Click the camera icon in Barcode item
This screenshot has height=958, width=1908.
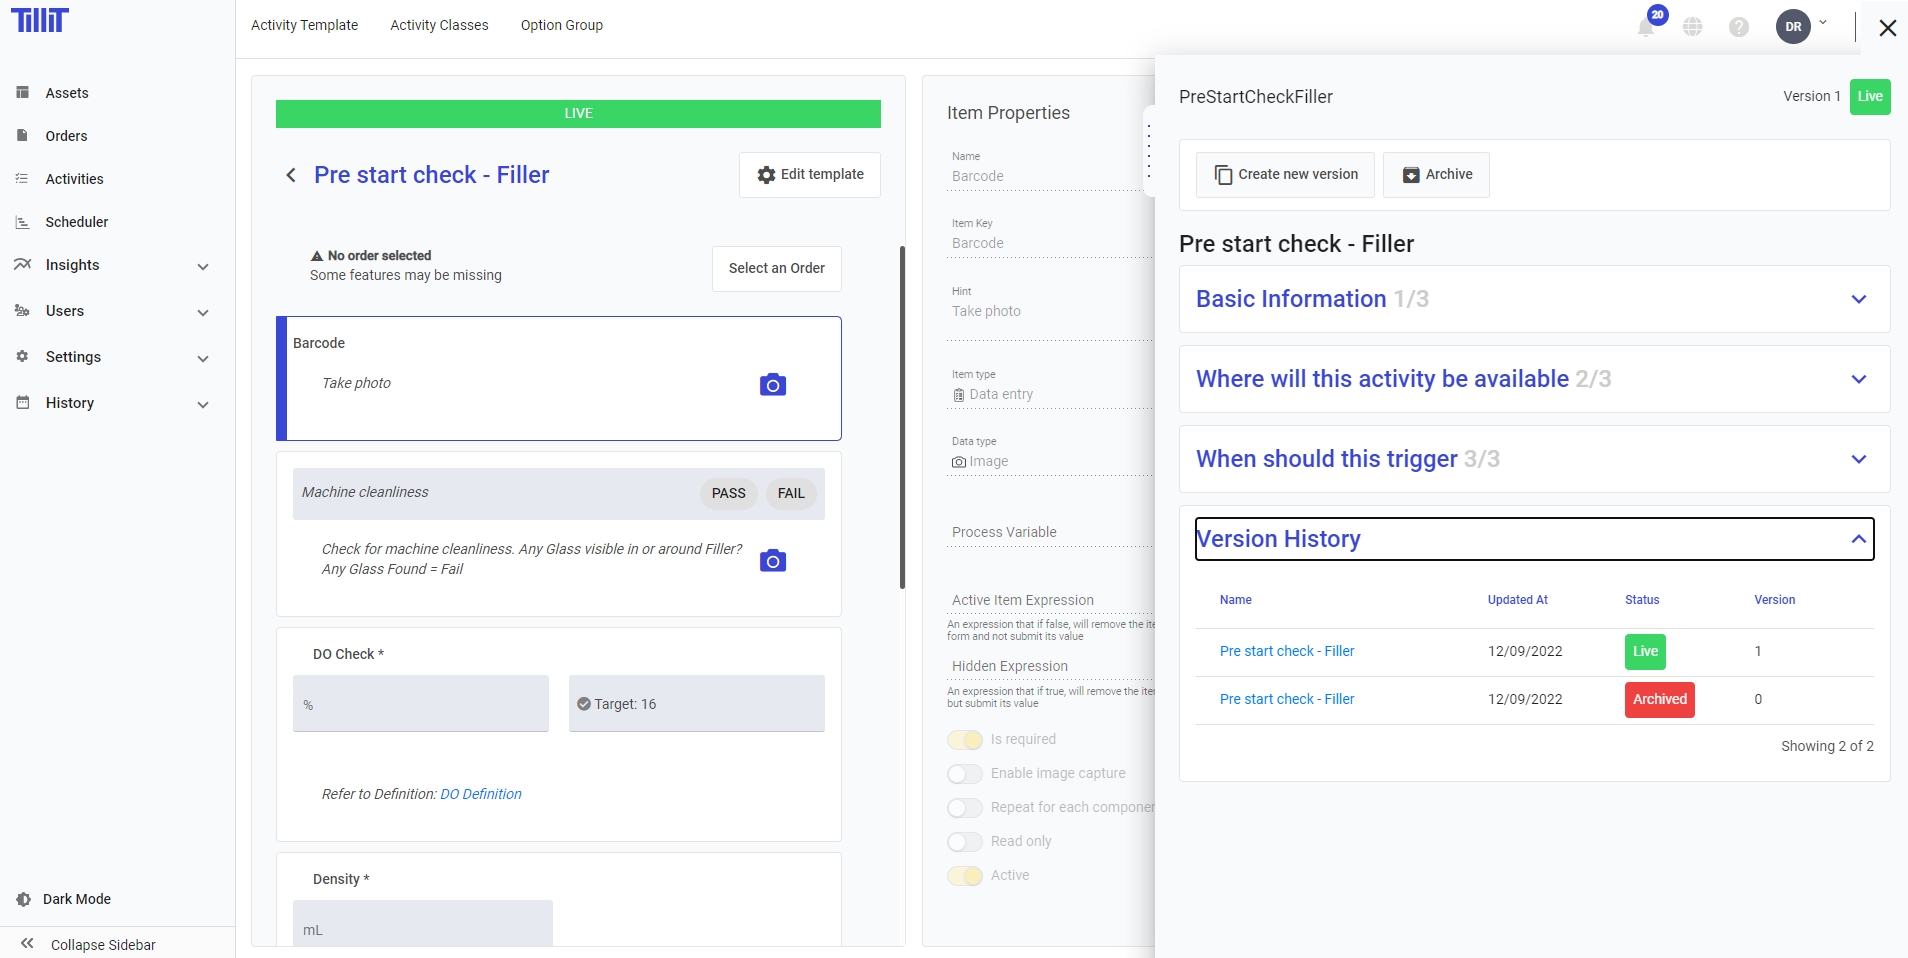773,385
